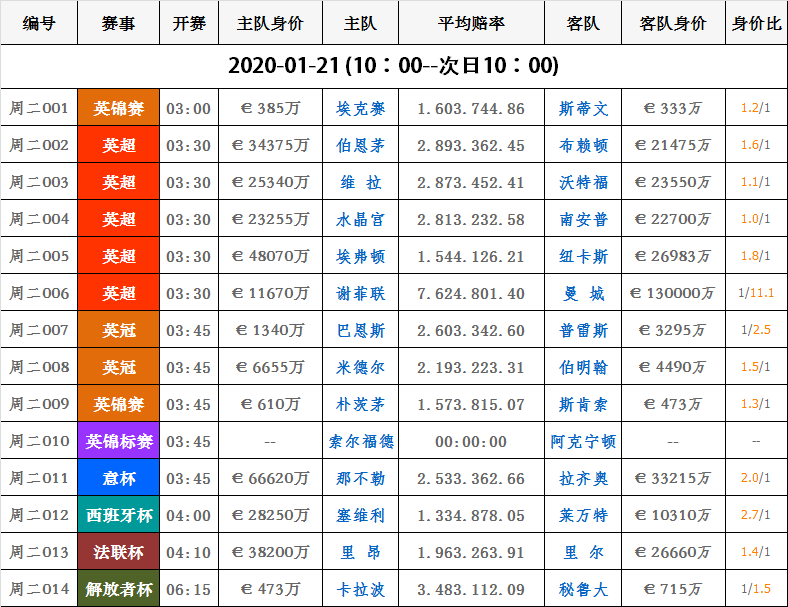Click value ratio 1/11.1
This screenshot has width=788, height=607.
[x=756, y=292]
